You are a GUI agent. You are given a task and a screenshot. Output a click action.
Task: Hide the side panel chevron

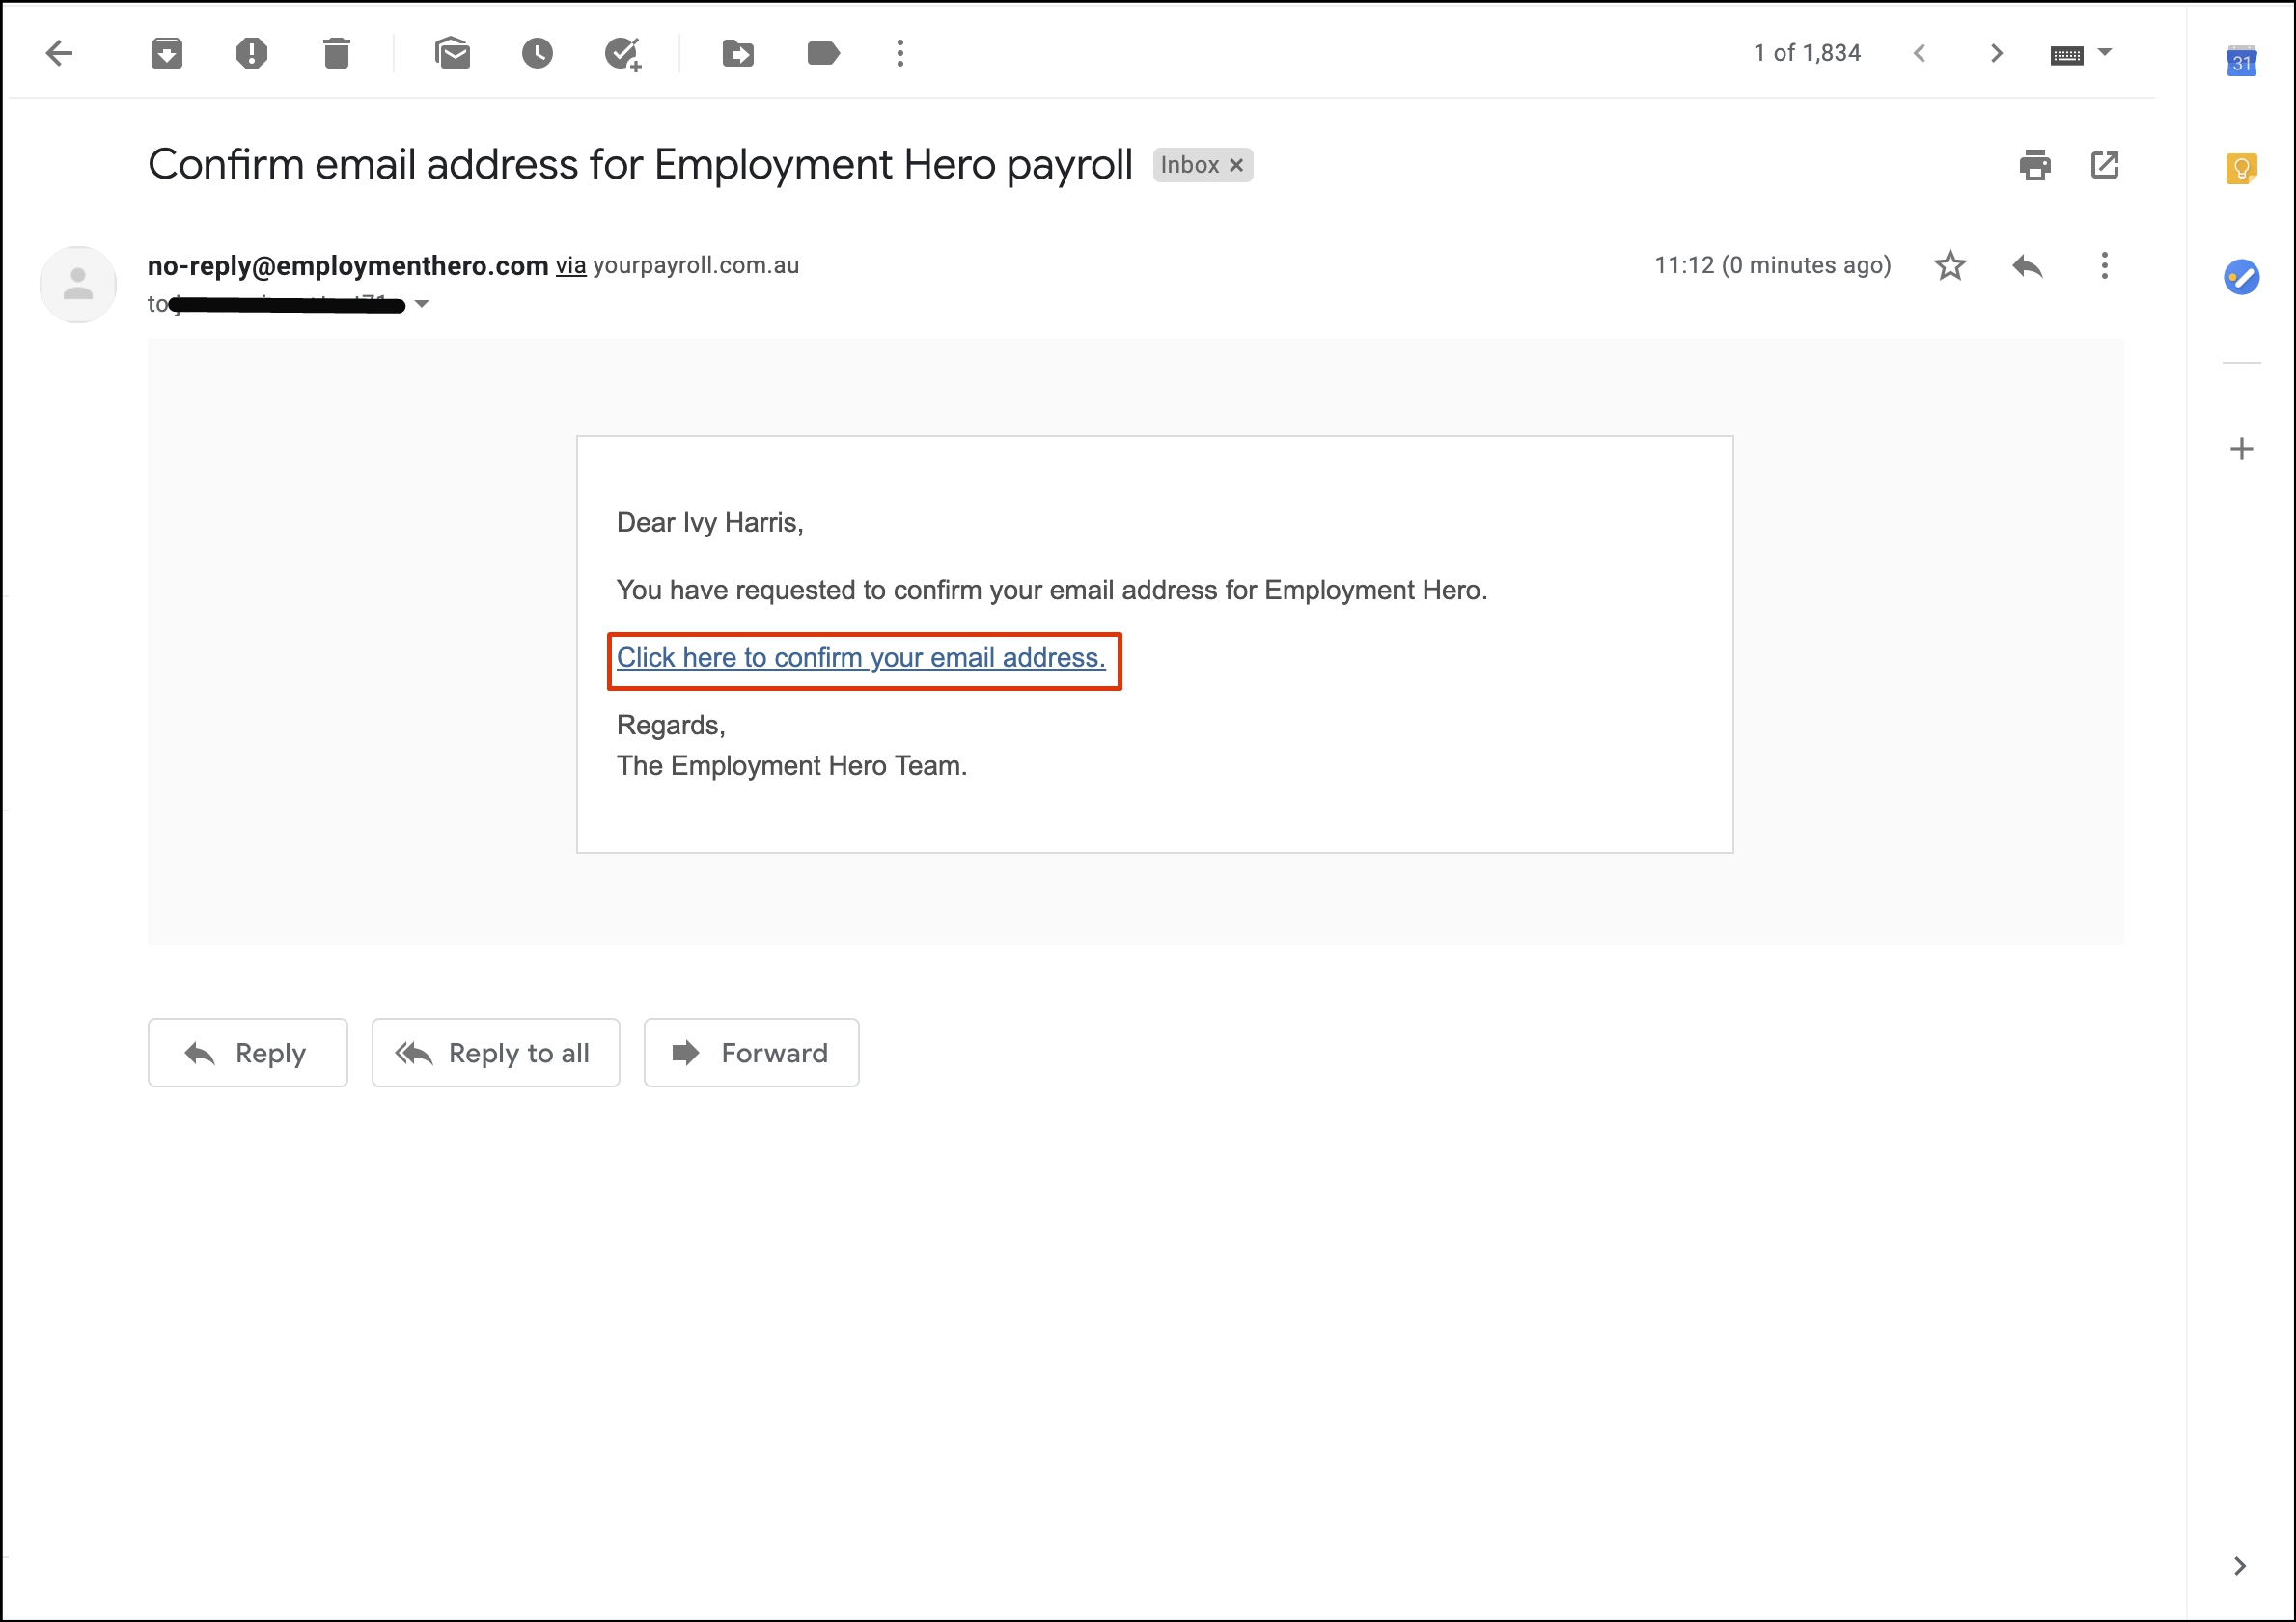click(2240, 1566)
